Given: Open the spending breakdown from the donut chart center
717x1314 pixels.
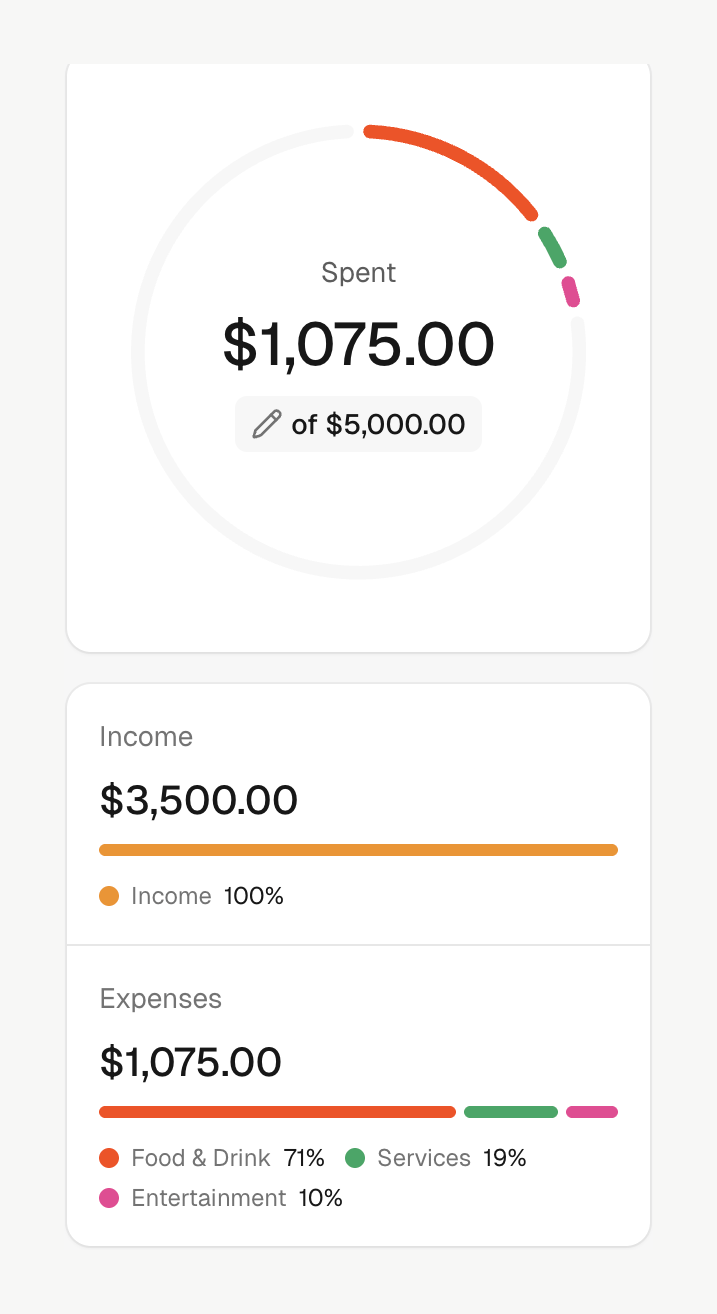Looking at the screenshot, I should [x=359, y=345].
